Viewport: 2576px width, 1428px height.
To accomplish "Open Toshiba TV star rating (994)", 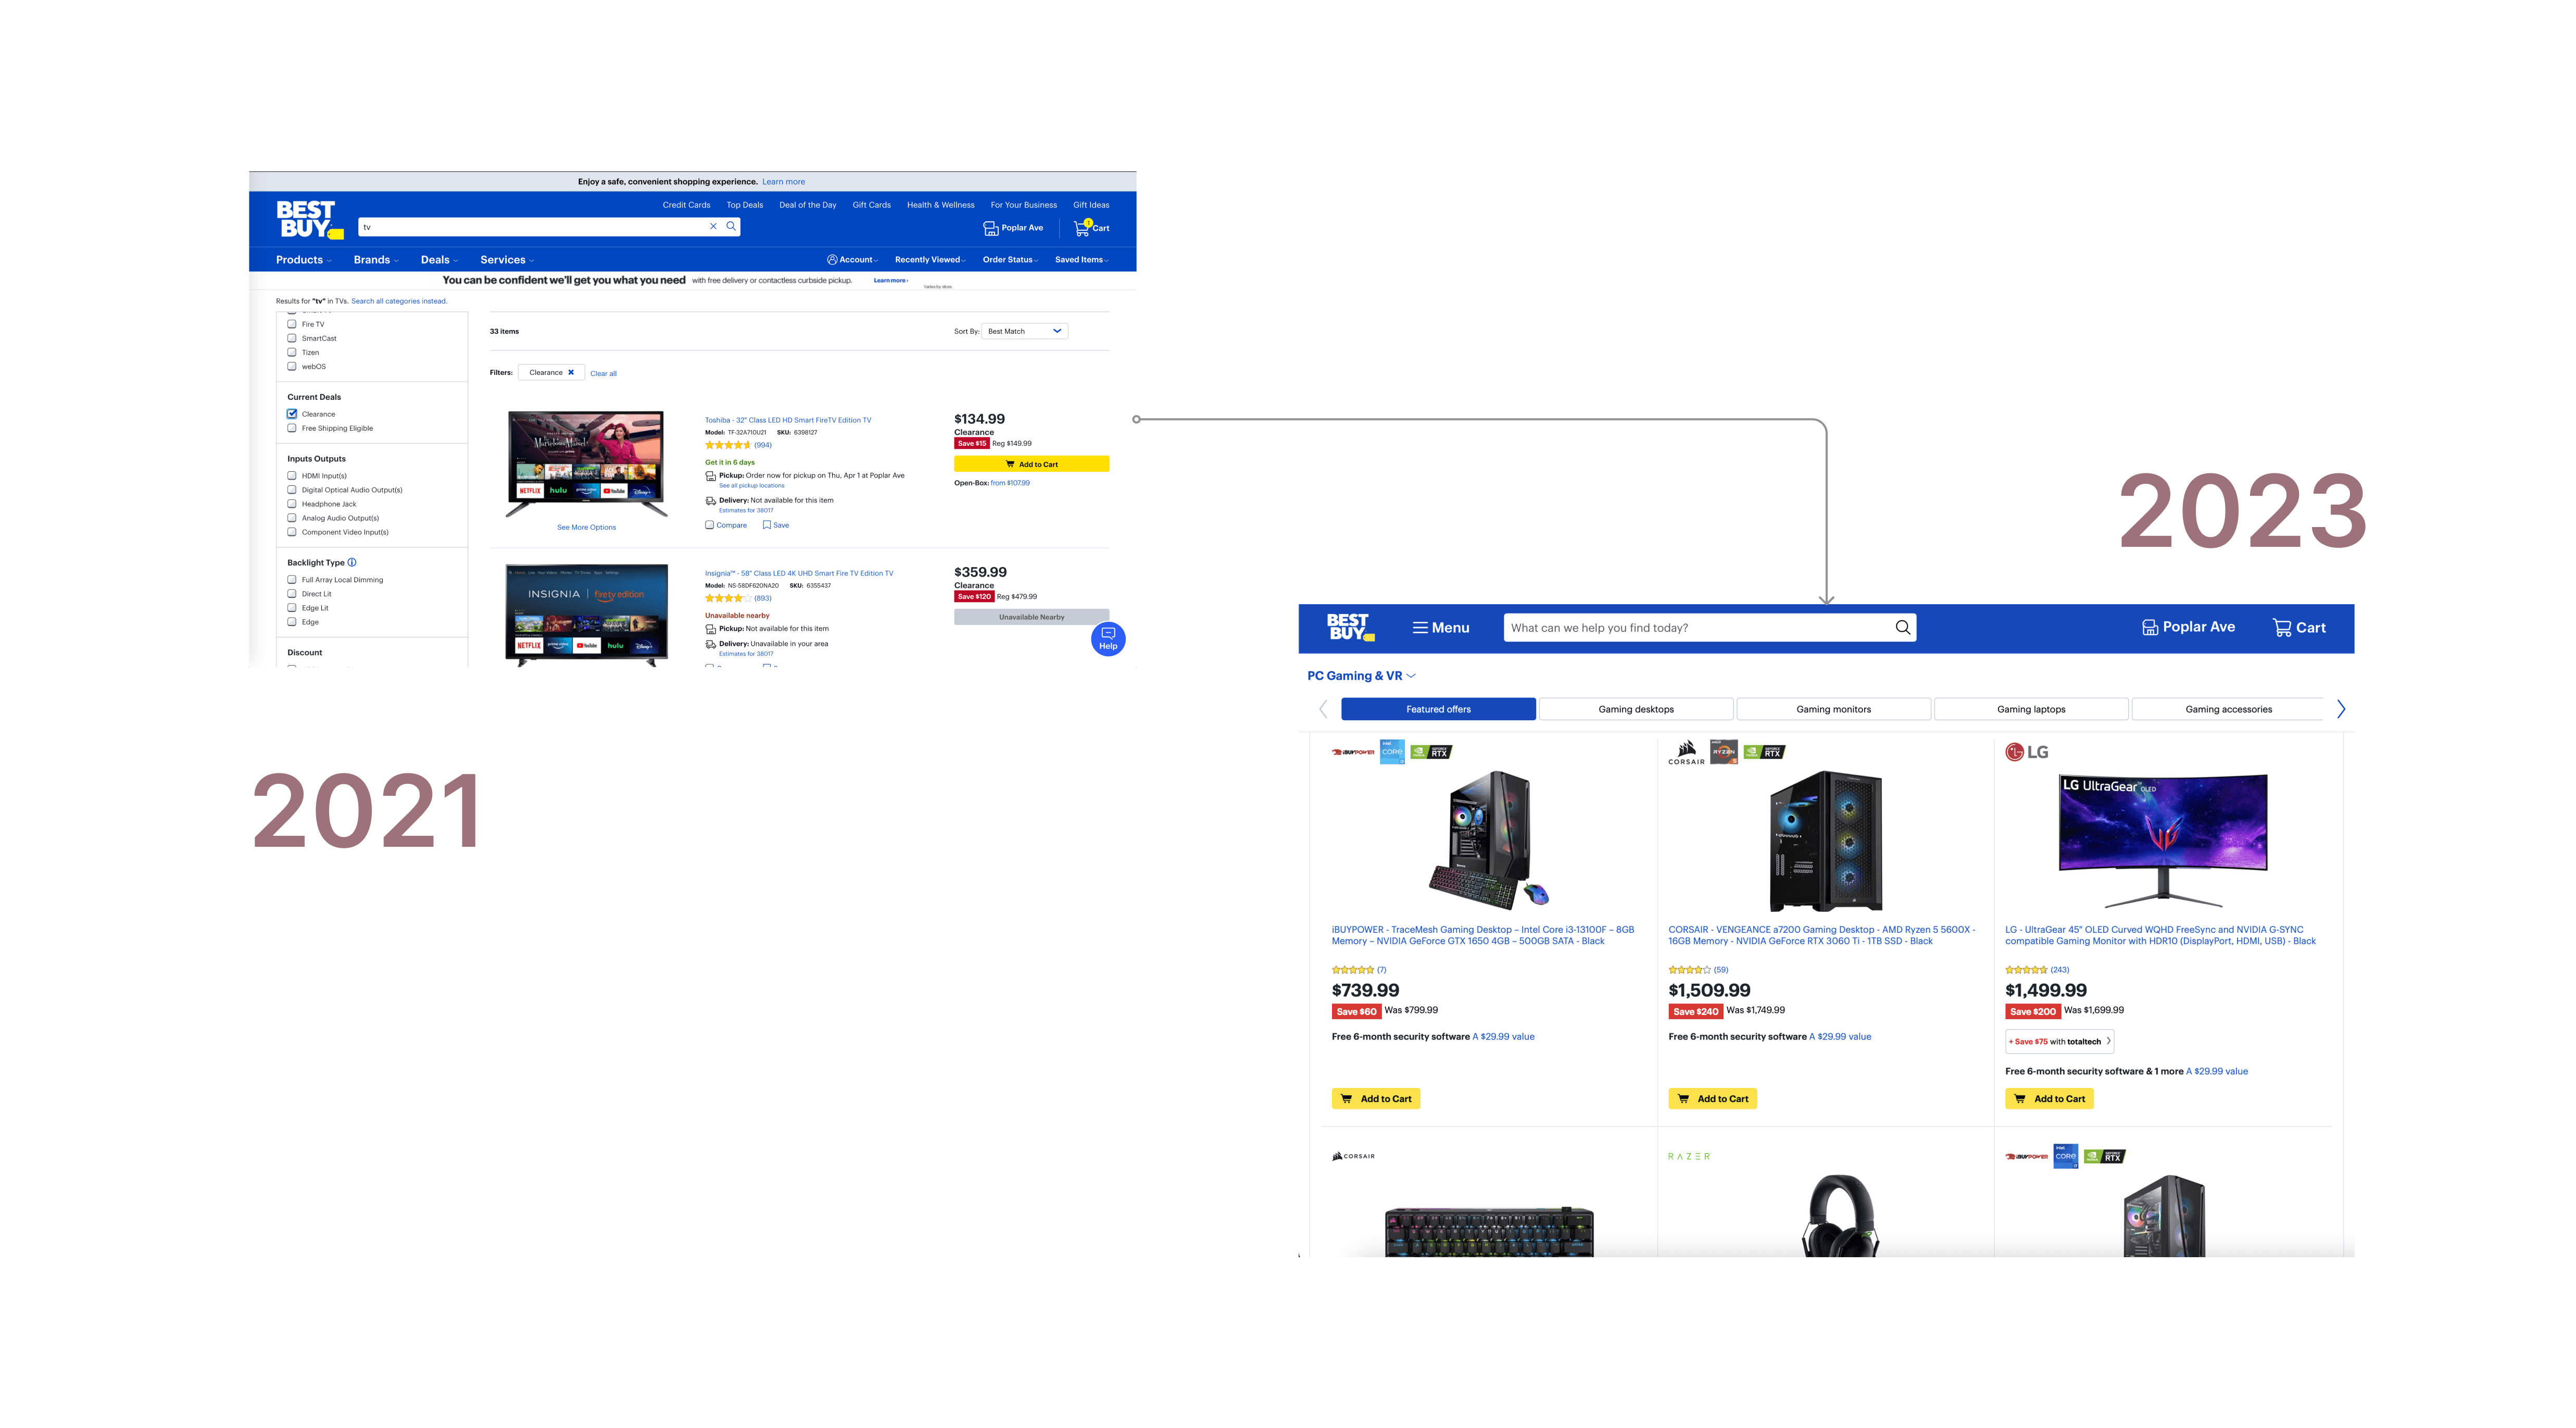I will pos(738,445).
